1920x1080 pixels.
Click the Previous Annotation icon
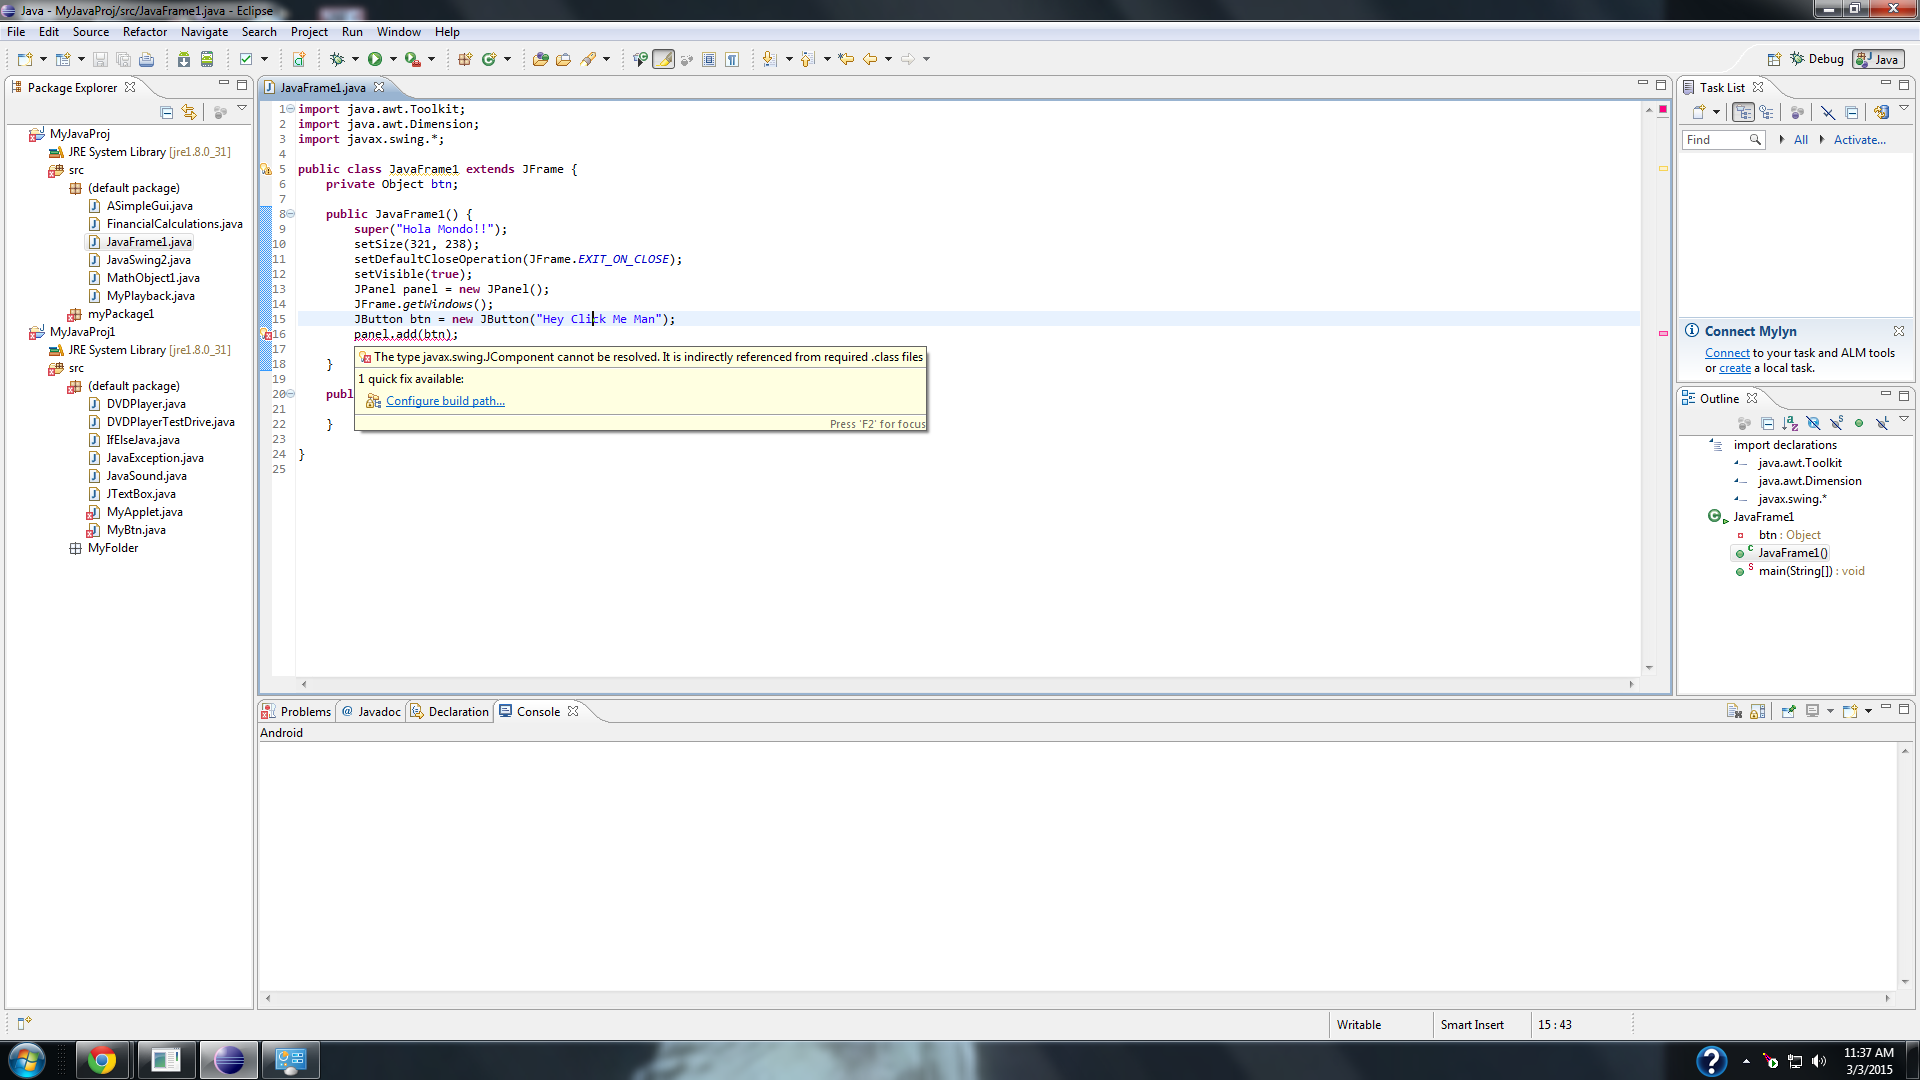(807, 60)
